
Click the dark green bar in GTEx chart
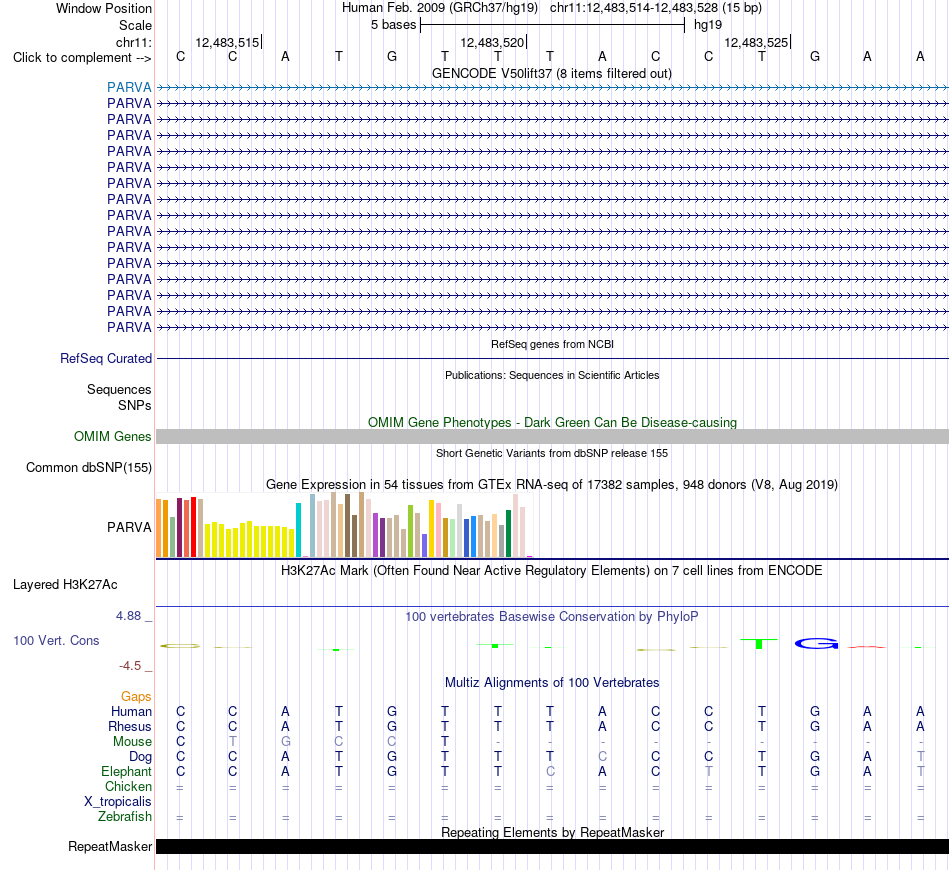(508, 534)
